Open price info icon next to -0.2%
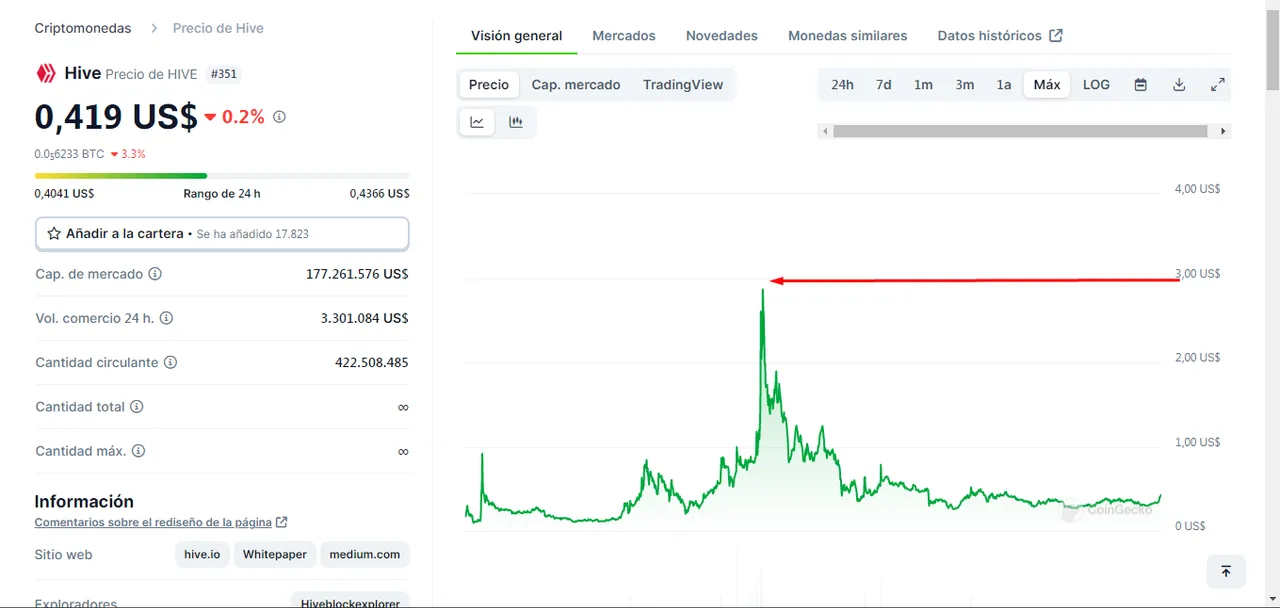 [x=279, y=117]
